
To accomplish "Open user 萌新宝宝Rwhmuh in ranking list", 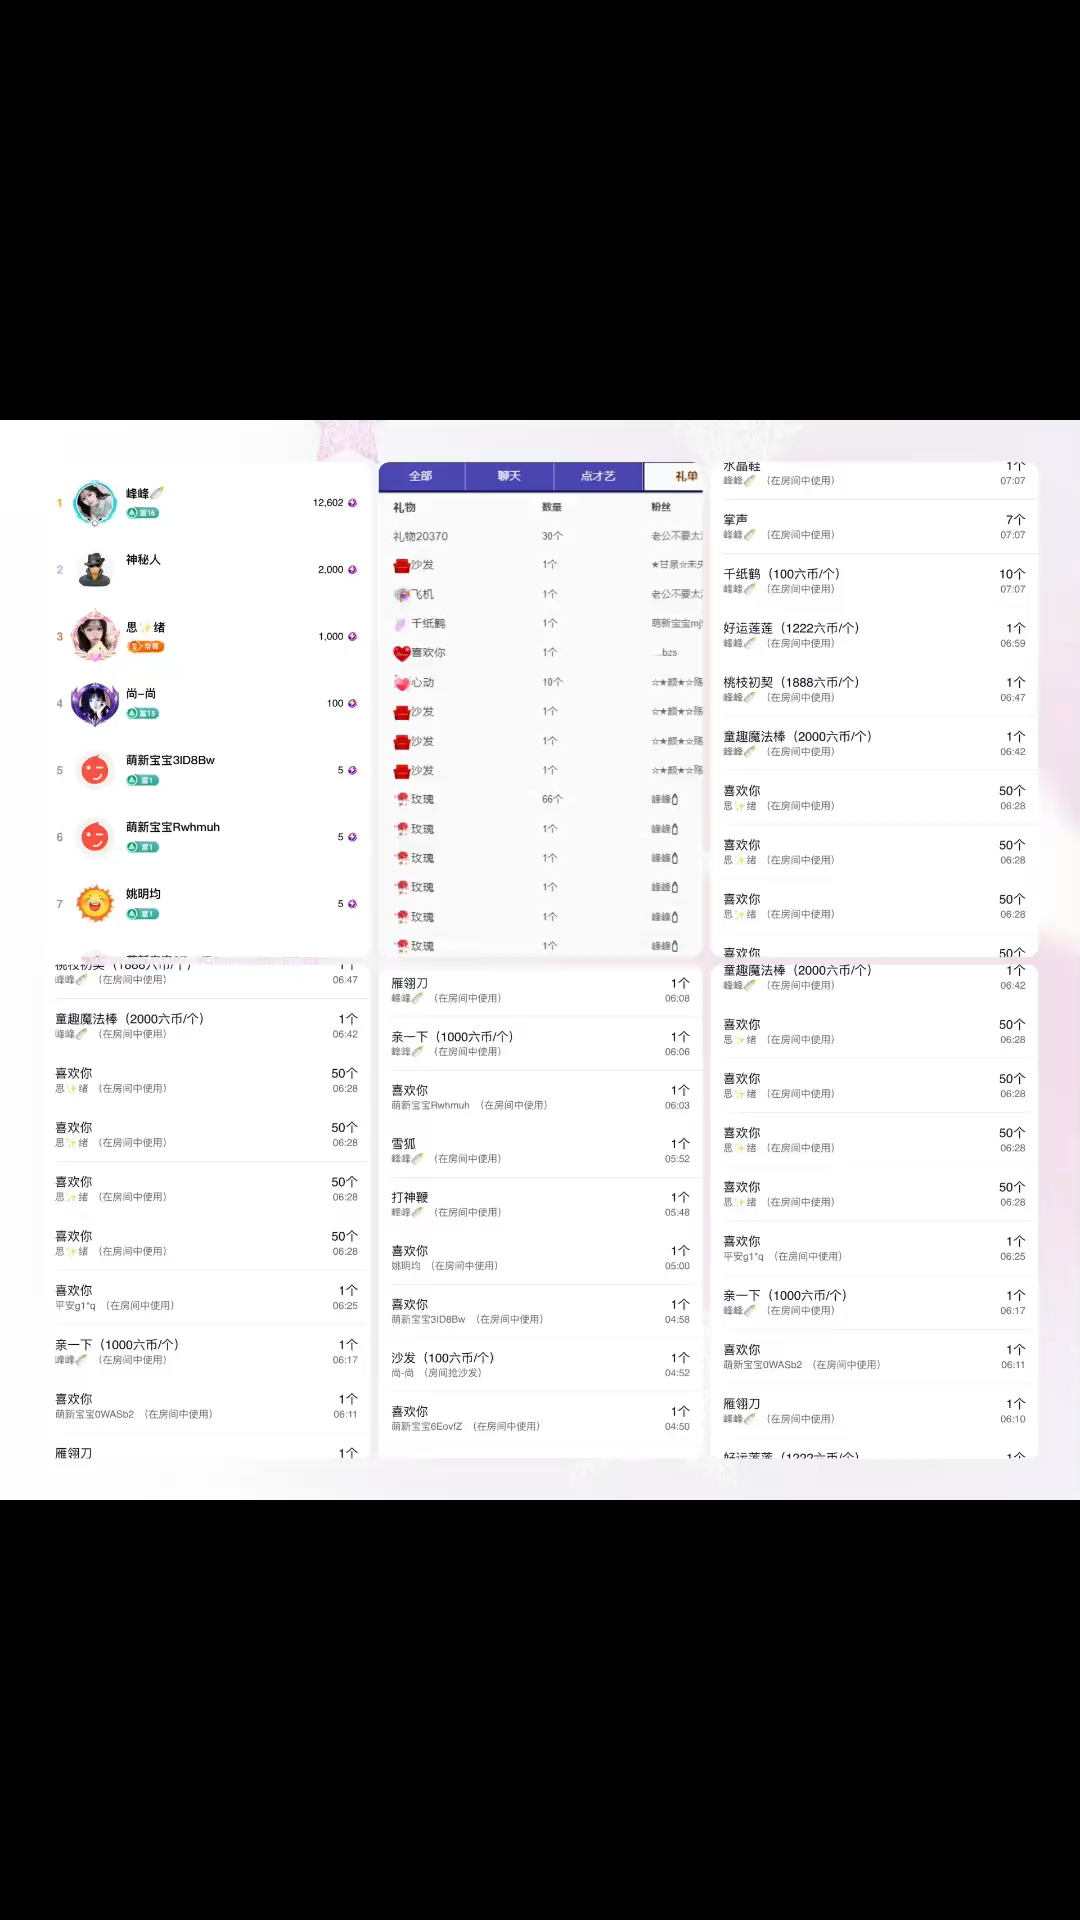I will (x=173, y=828).
